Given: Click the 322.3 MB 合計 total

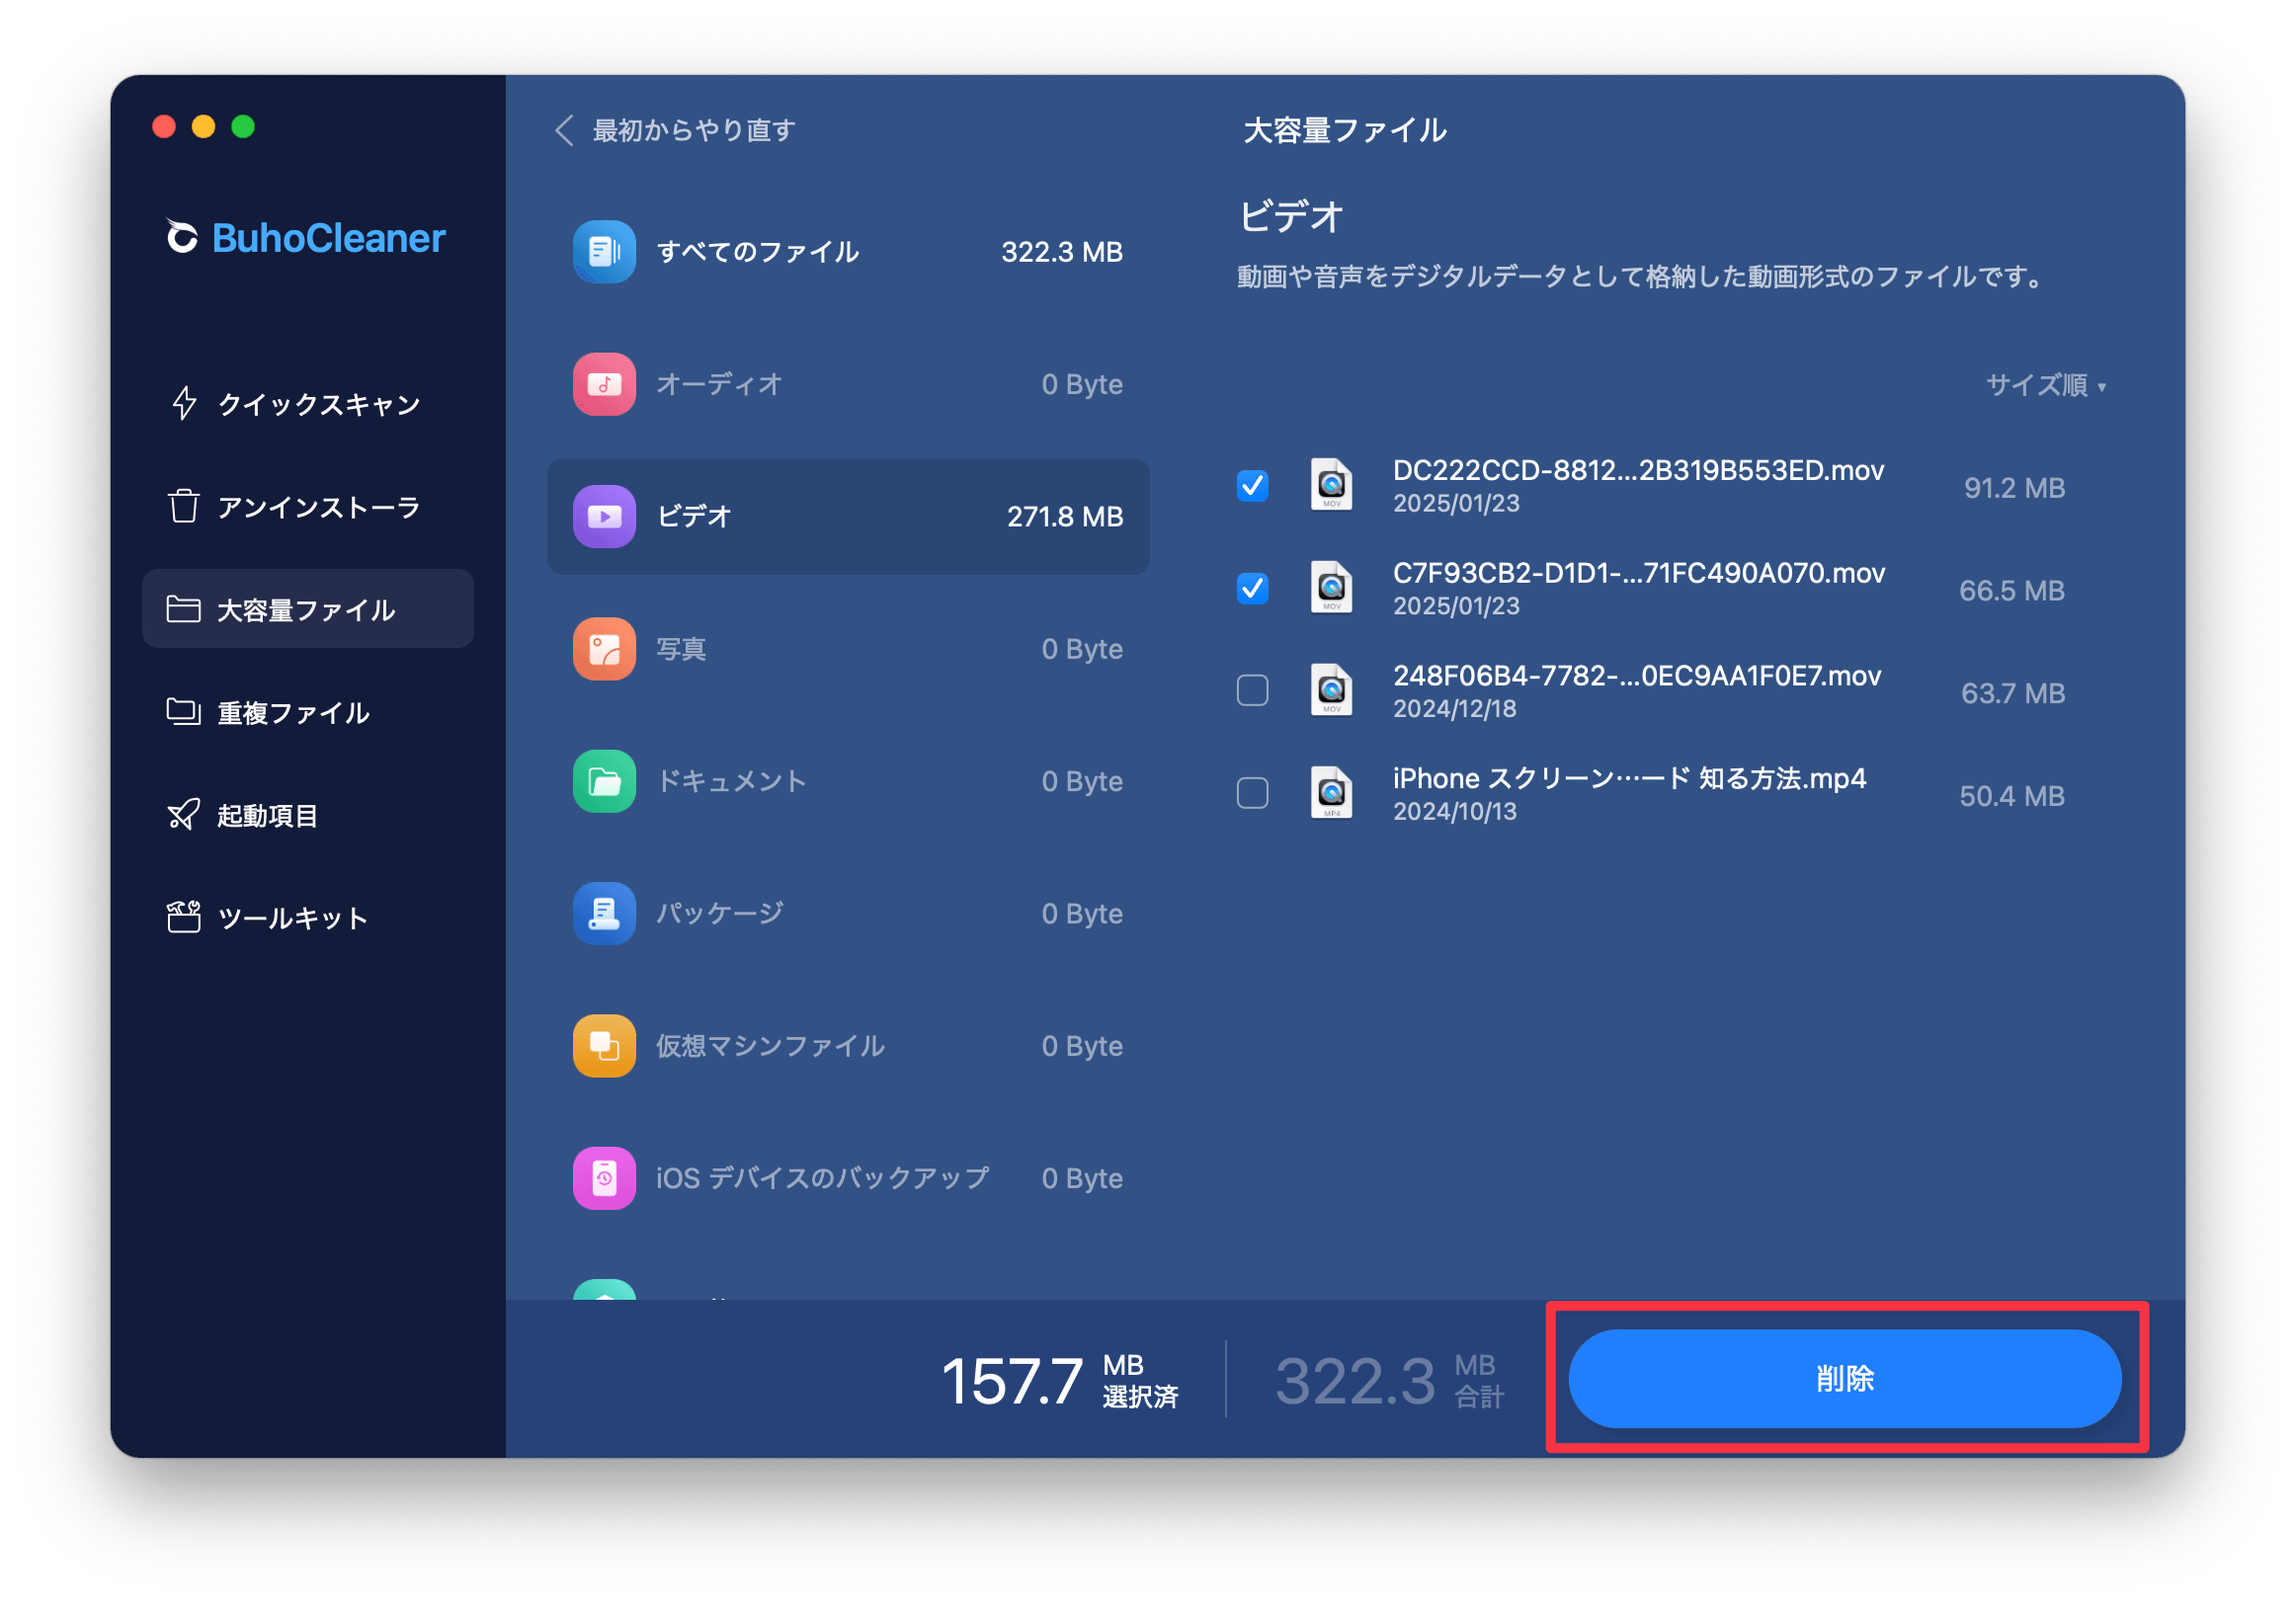Looking at the screenshot, I should (1390, 1380).
